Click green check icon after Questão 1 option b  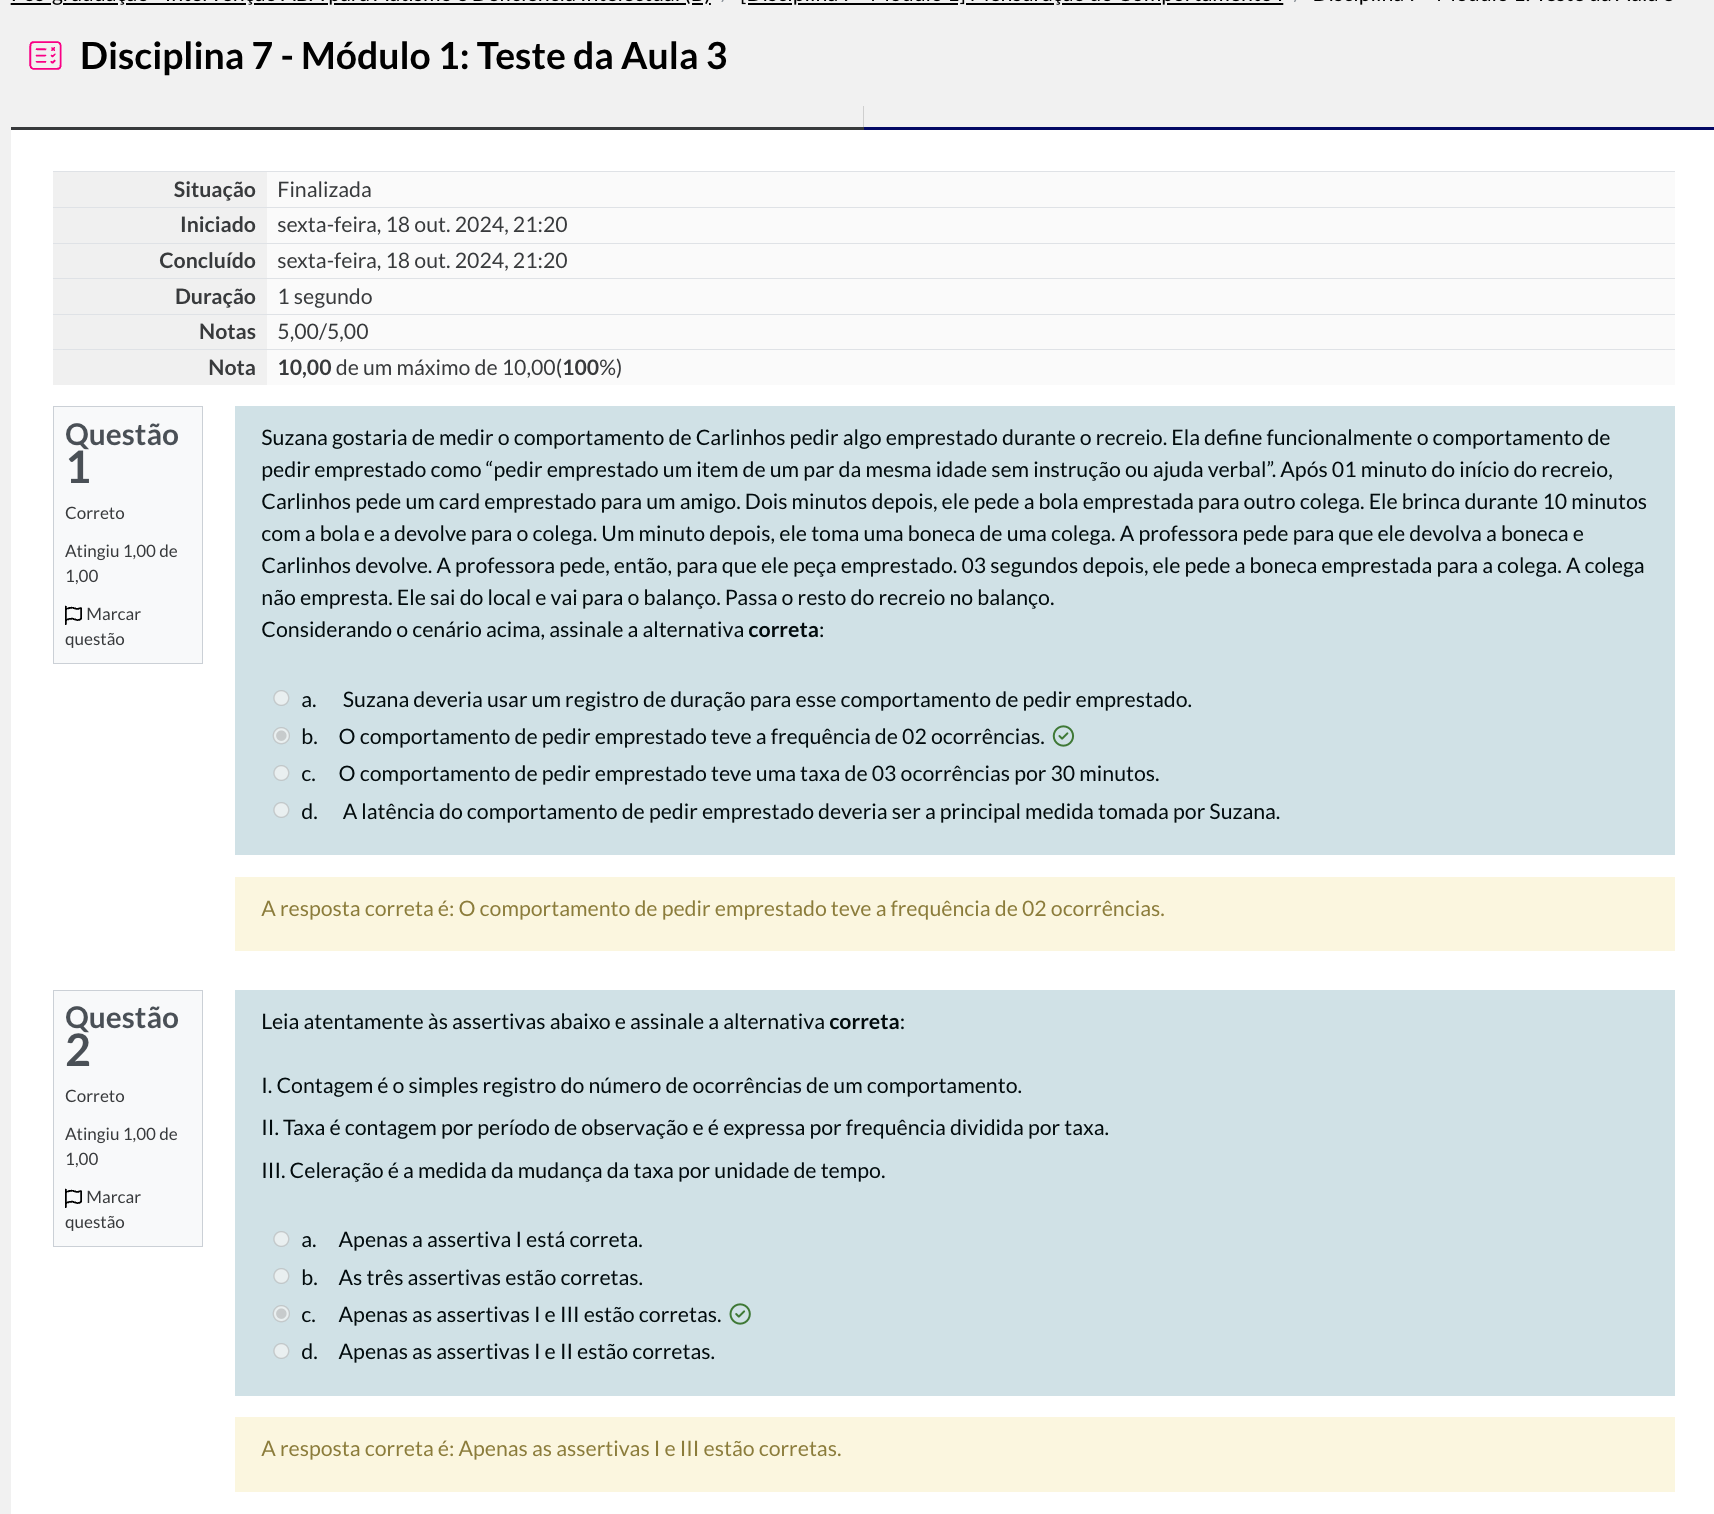click(1064, 736)
